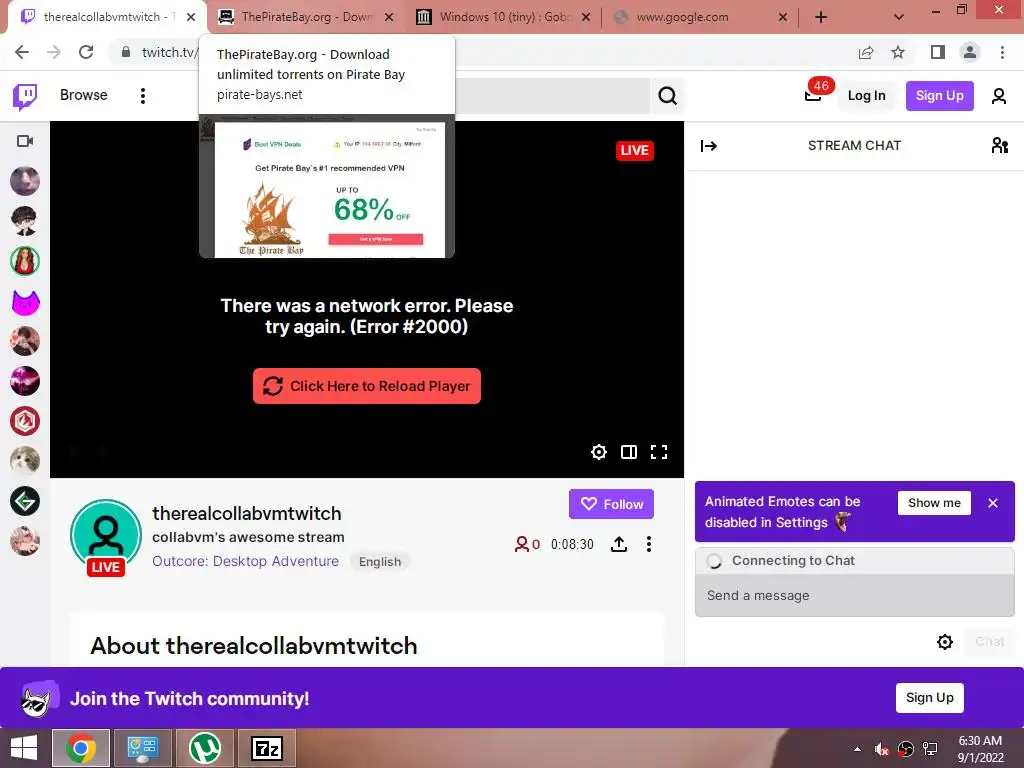Open the notifications inbox with 46 badge
This screenshot has height=768, width=1024.
point(813,95)
